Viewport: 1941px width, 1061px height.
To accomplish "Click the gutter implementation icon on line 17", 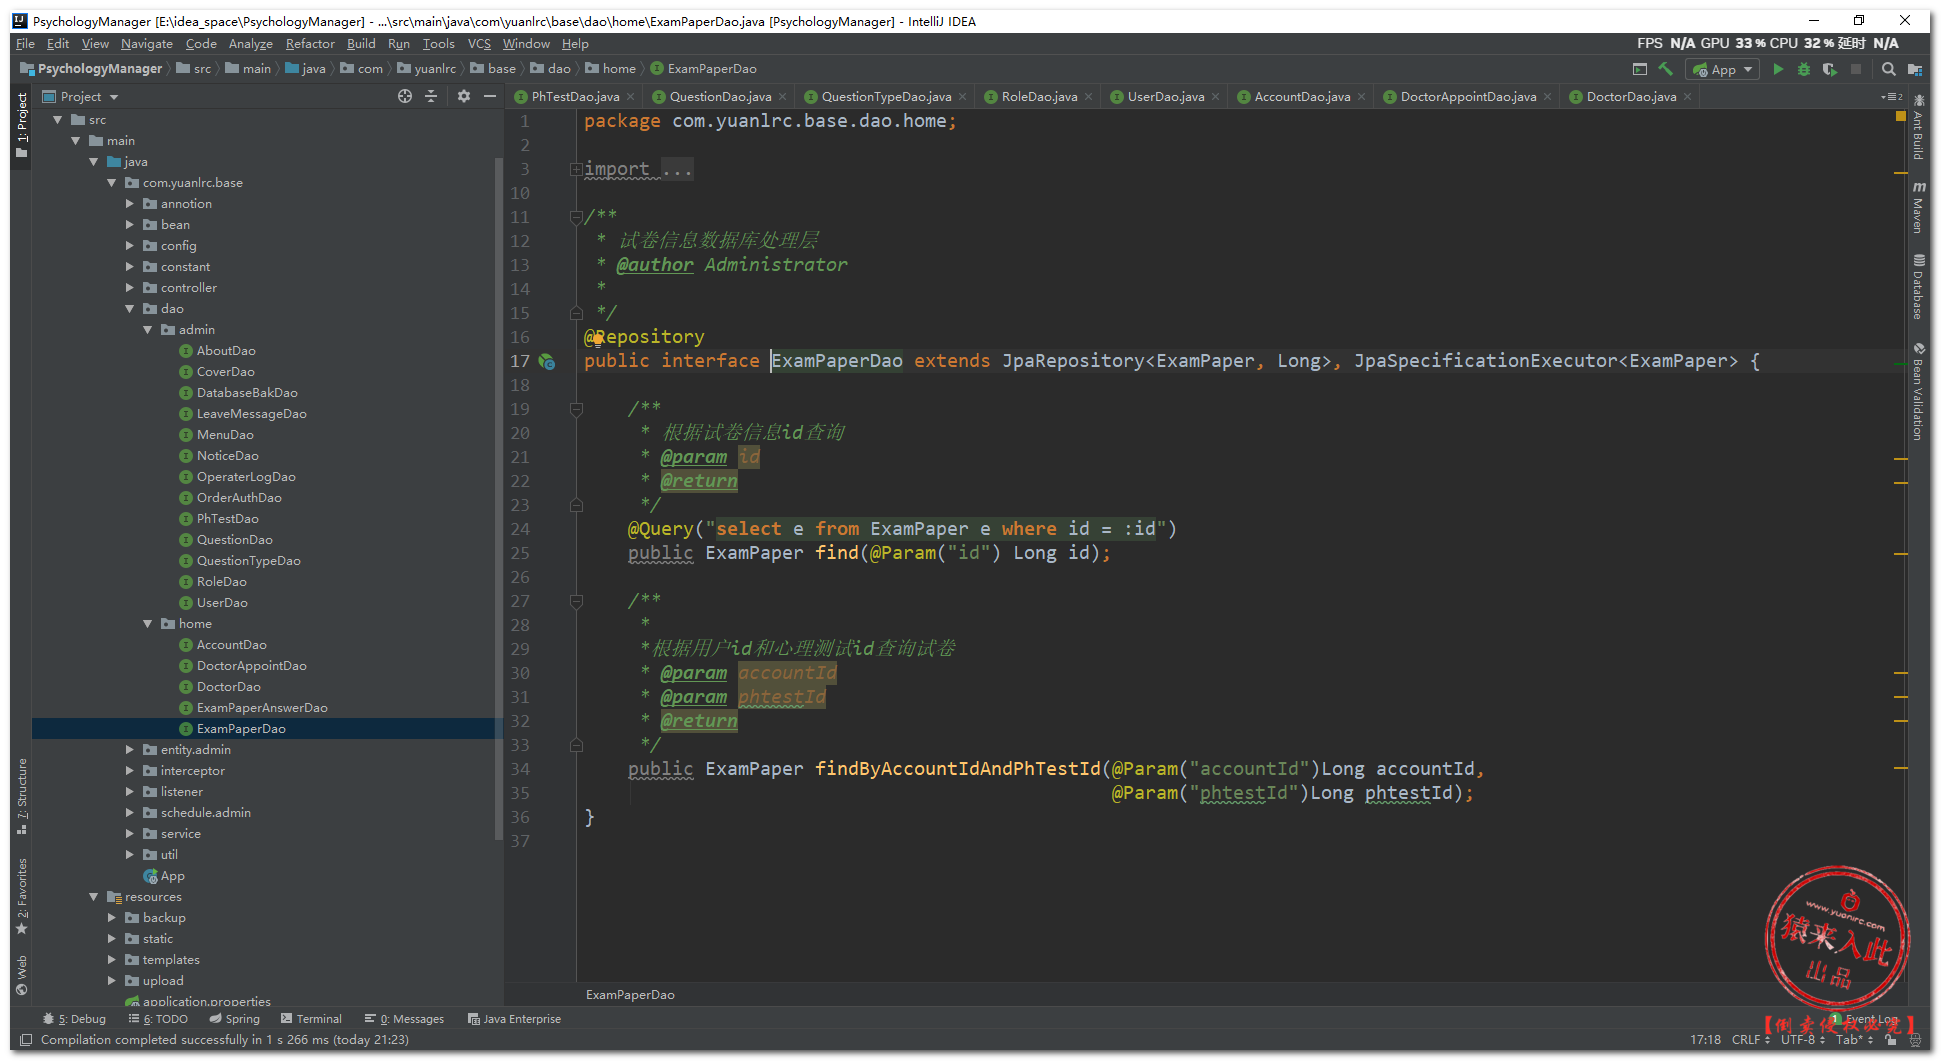I will (x=547, y=361).
